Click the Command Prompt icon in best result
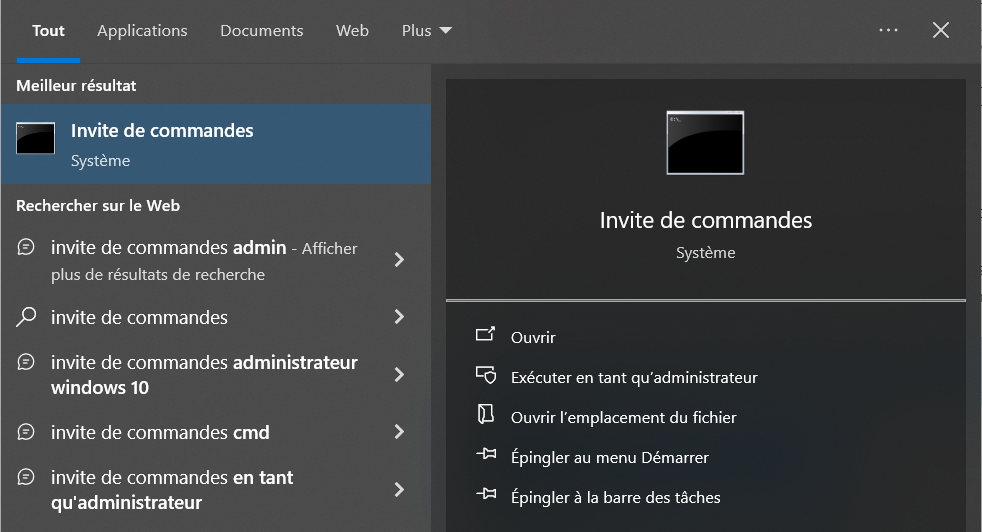982x532 pixels. click(35, 139)
